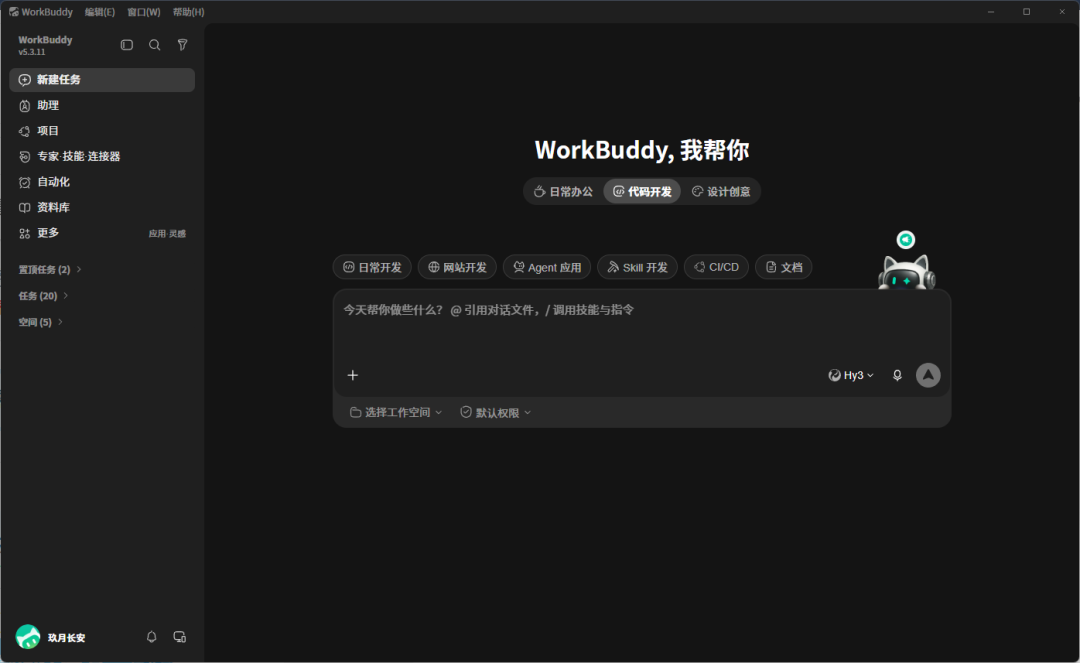Click the teal speaker bubble above mascot

coord(906,240)
